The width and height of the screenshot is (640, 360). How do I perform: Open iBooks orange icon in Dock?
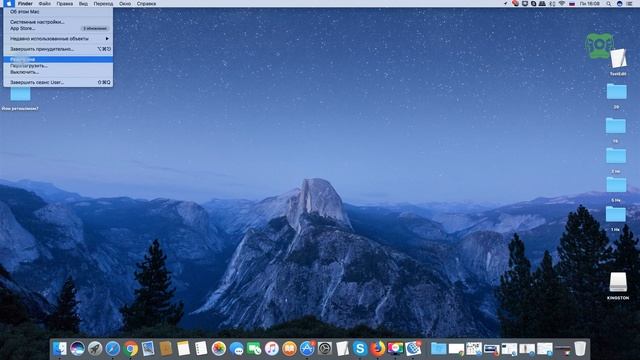pyautogui.click(x=289, y=349)
